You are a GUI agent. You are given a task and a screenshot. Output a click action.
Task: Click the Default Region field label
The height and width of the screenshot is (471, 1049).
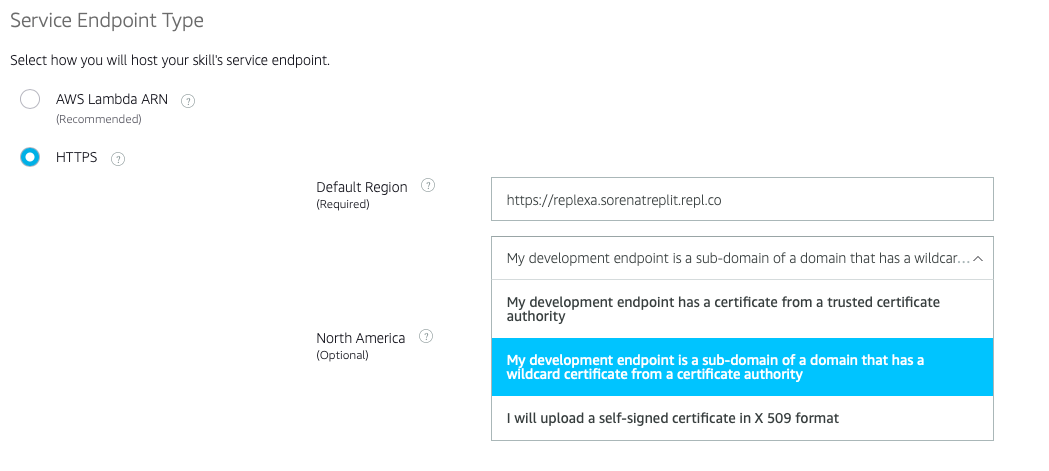[362, 187]
